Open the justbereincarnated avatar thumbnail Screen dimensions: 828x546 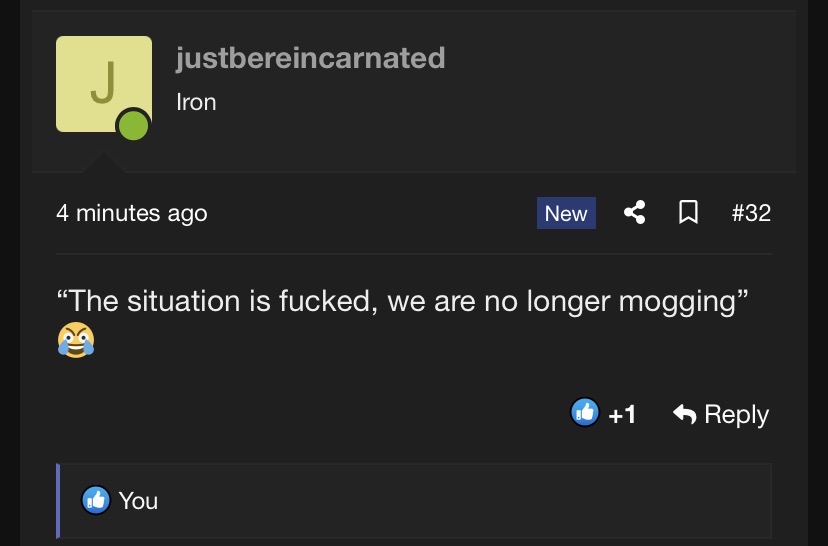point(104,84)
